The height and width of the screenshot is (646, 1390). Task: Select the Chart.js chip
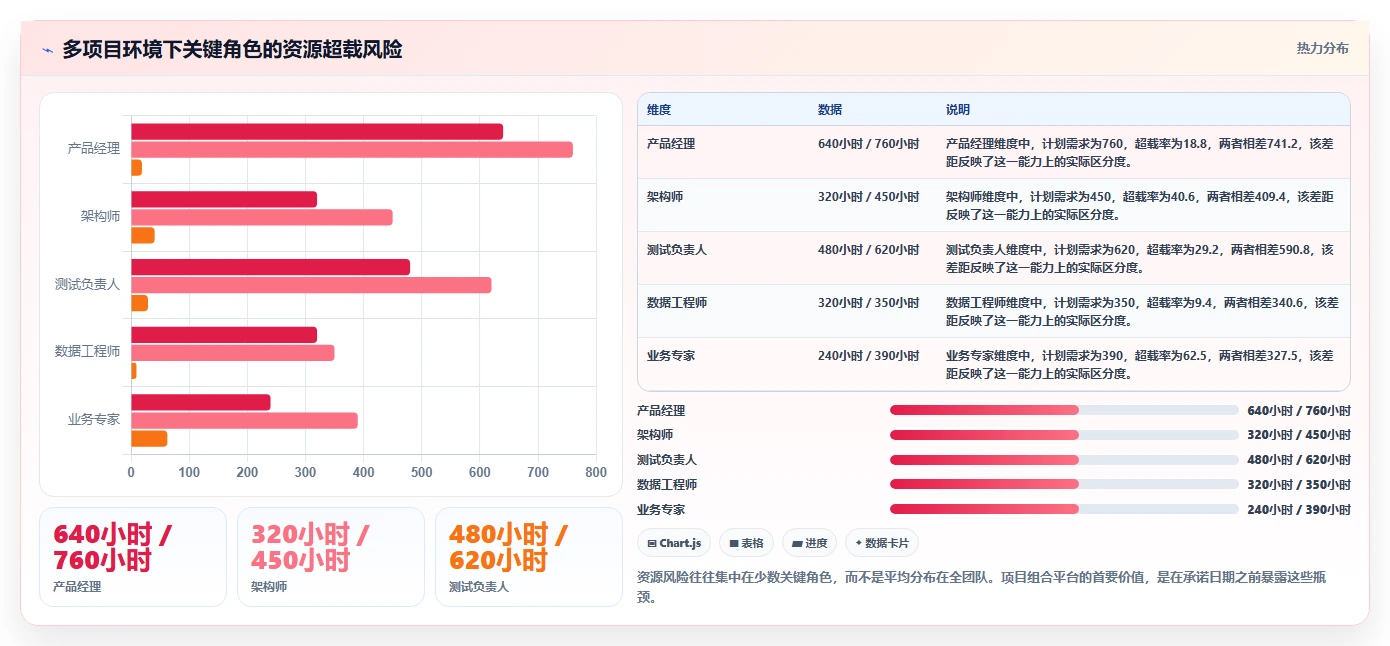674,543
